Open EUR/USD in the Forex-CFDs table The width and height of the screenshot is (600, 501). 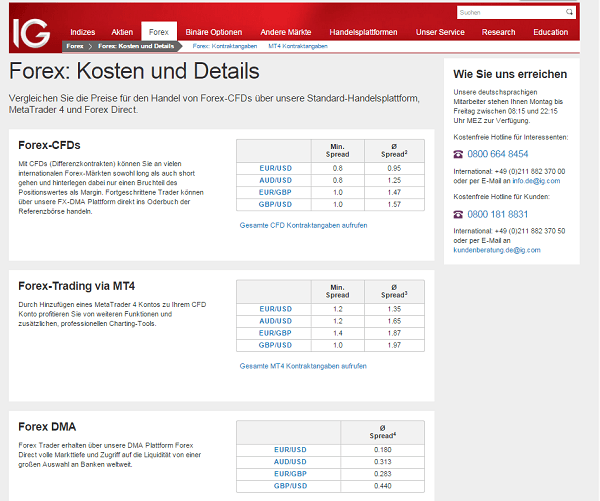[x=276, y=168]
